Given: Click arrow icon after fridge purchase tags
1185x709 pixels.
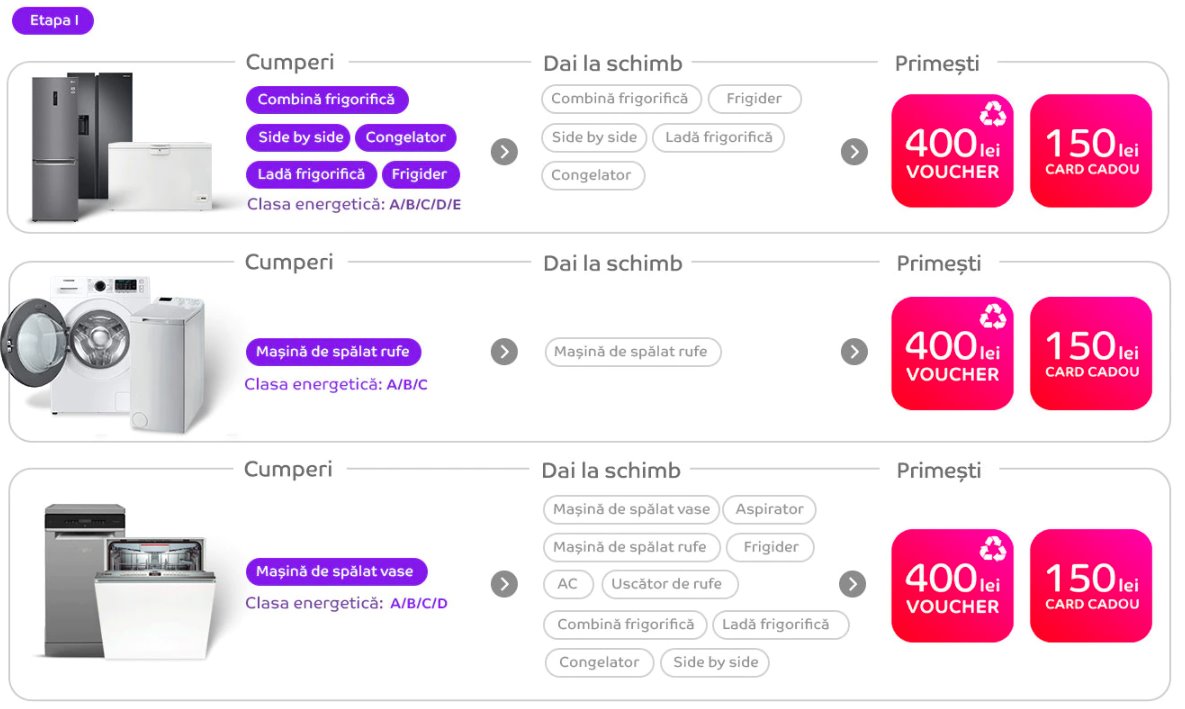Looking at the screenshot, I should tap(504, 152).
